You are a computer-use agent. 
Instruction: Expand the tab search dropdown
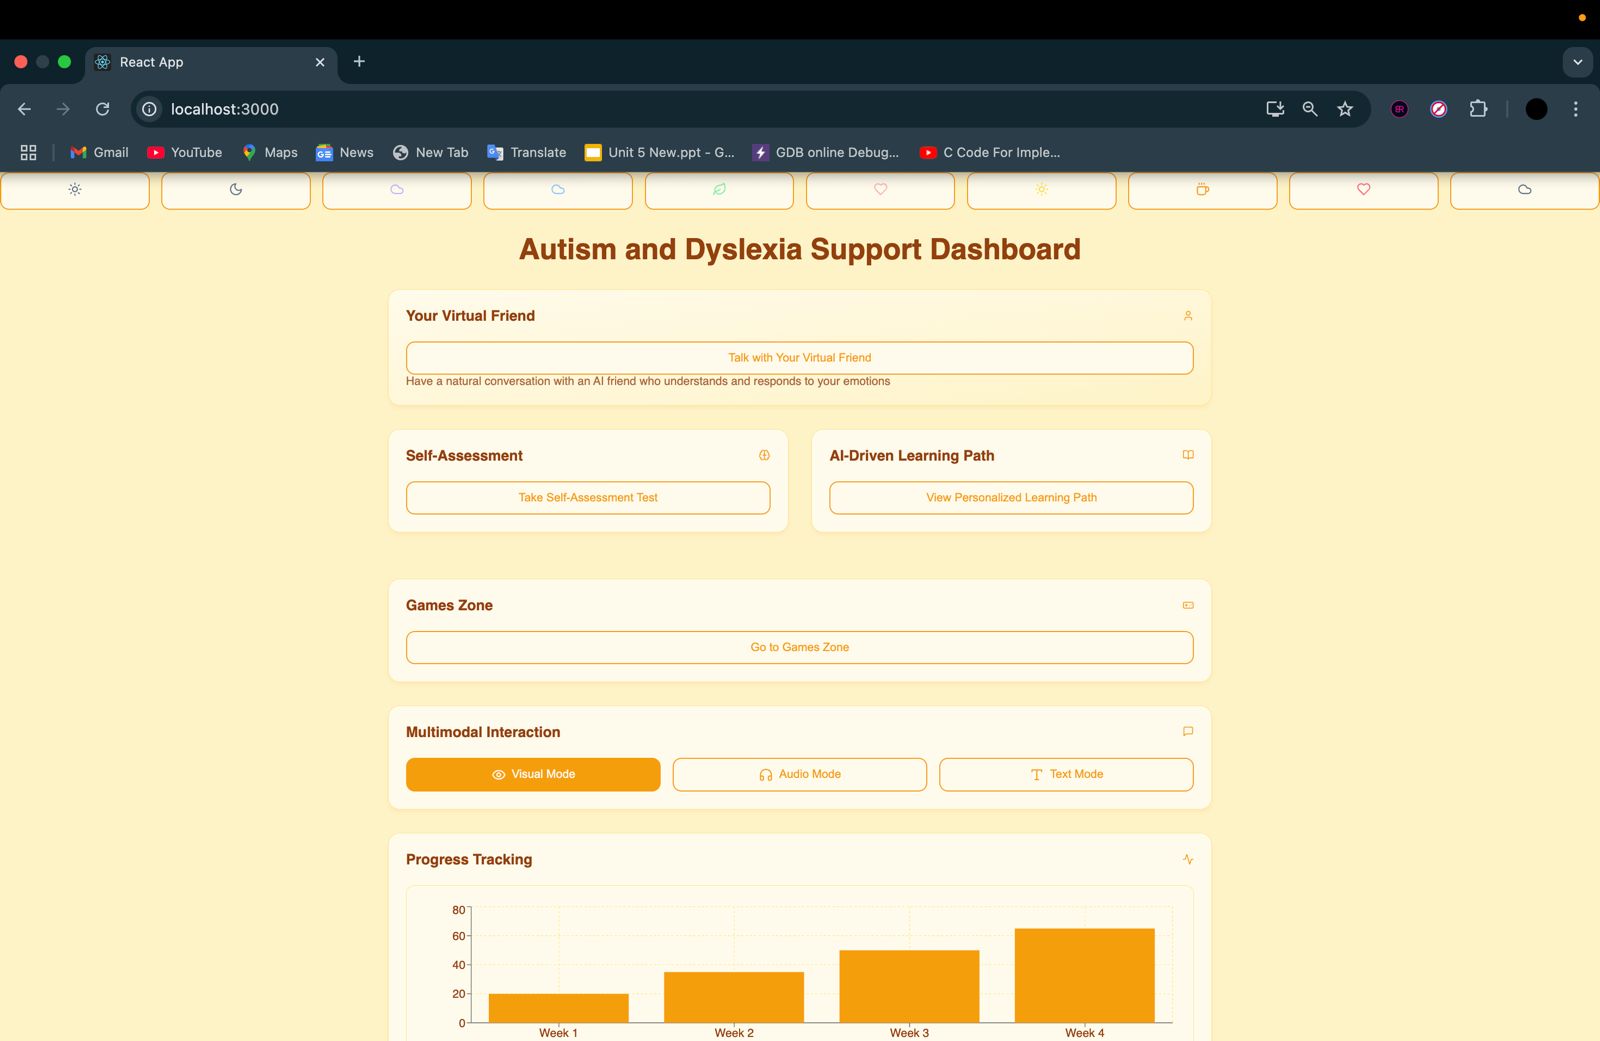point(1578,62)
